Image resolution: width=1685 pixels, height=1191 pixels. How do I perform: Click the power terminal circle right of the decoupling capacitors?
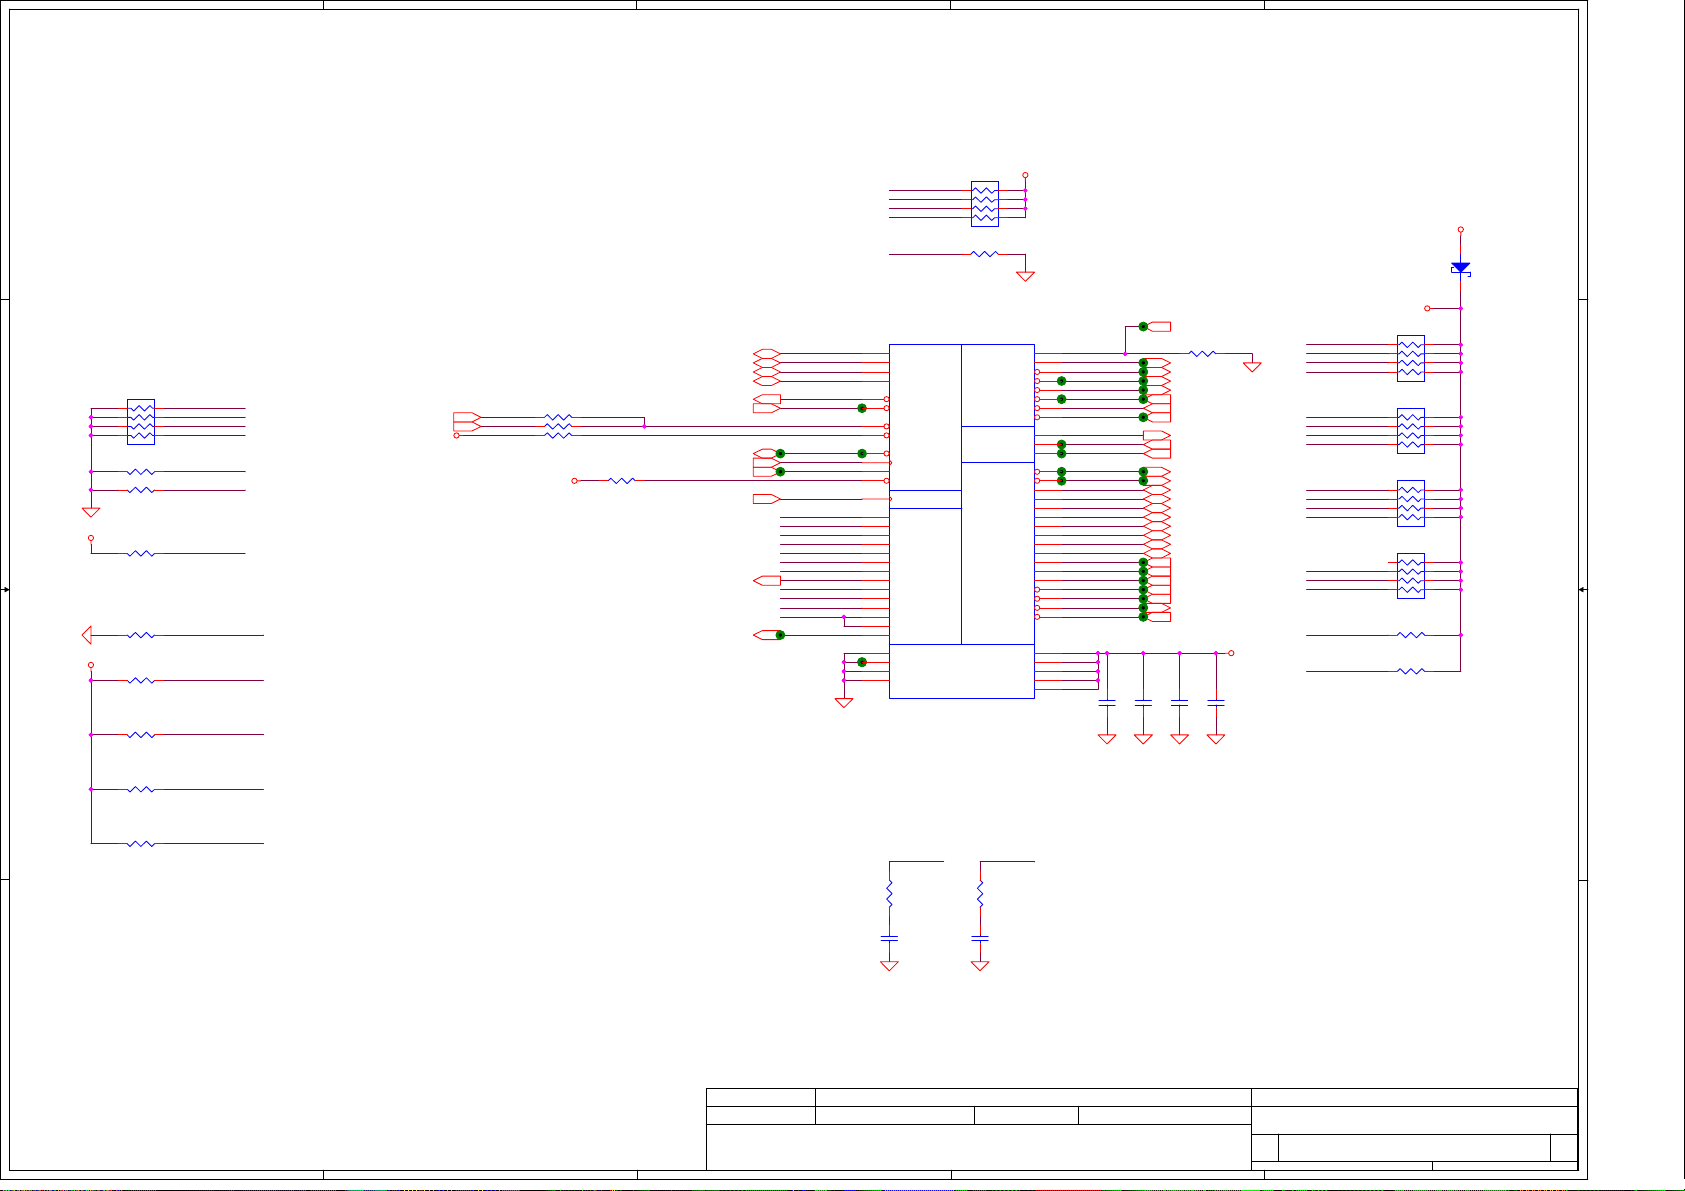click(x=1231, y=653)
